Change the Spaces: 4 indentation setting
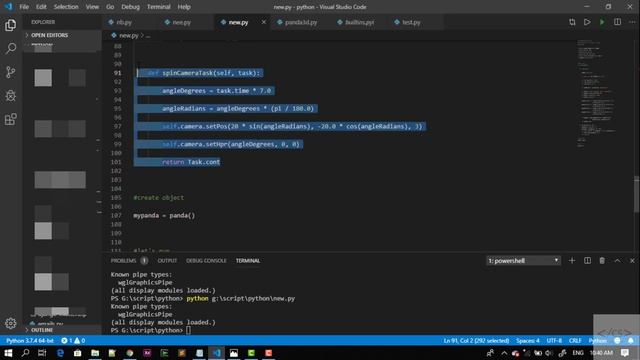640x360 pixels. coord(528,340)
